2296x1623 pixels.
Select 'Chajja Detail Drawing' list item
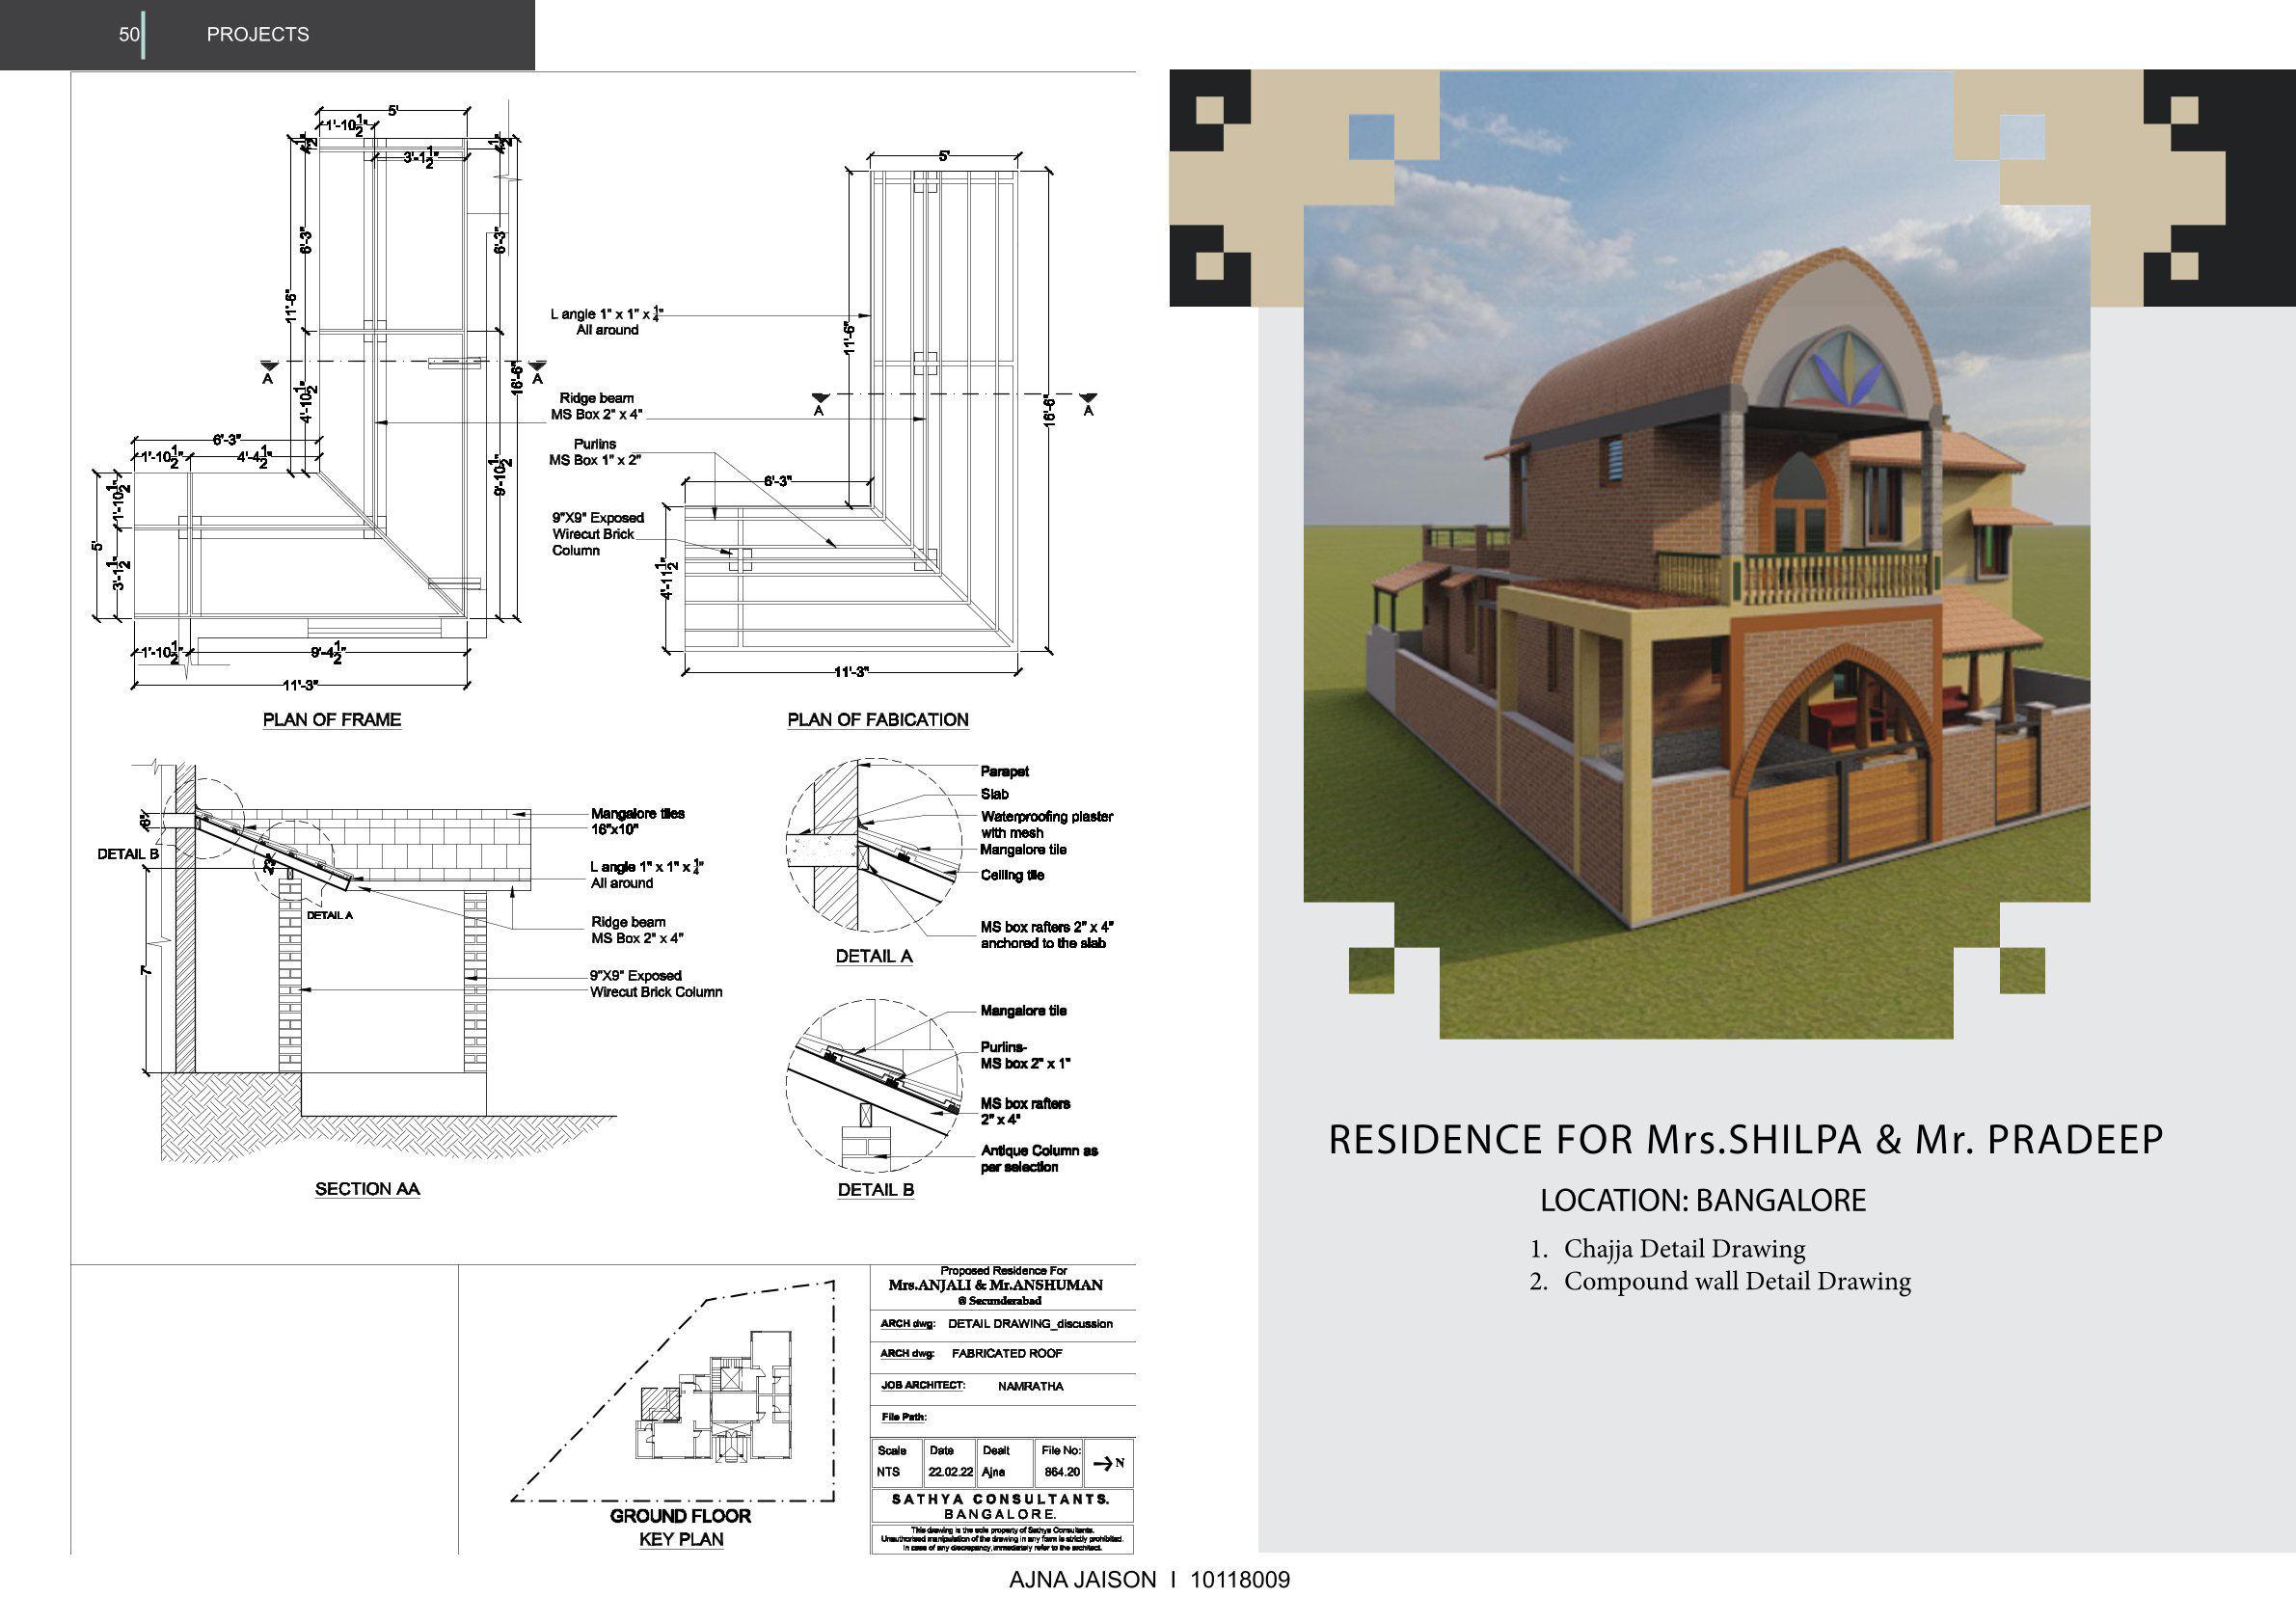tap(1684, 1249)
